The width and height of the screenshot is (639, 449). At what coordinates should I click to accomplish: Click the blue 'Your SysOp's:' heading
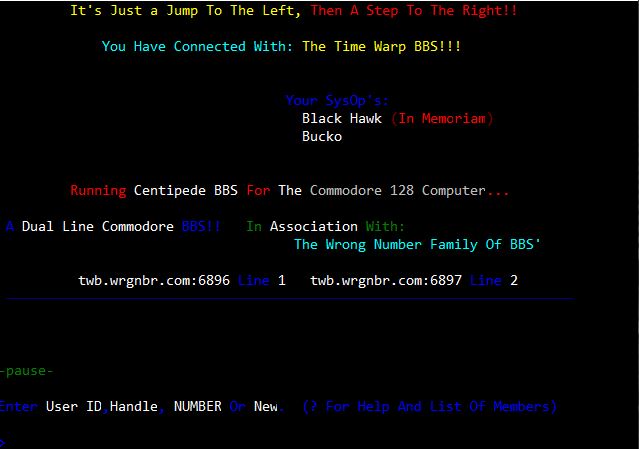[x=337, y=100]
